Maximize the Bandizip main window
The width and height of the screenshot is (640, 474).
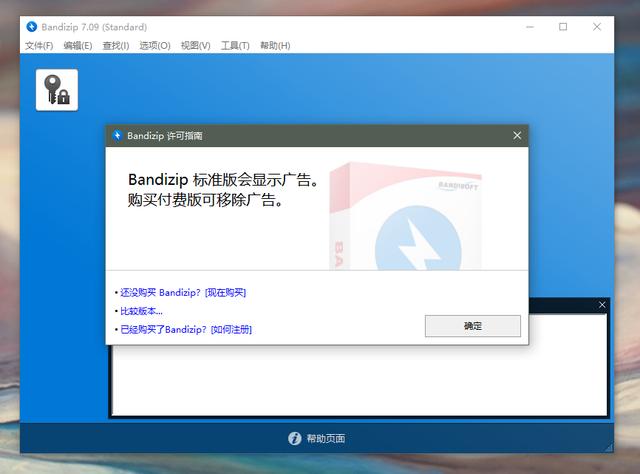point(563,27)
